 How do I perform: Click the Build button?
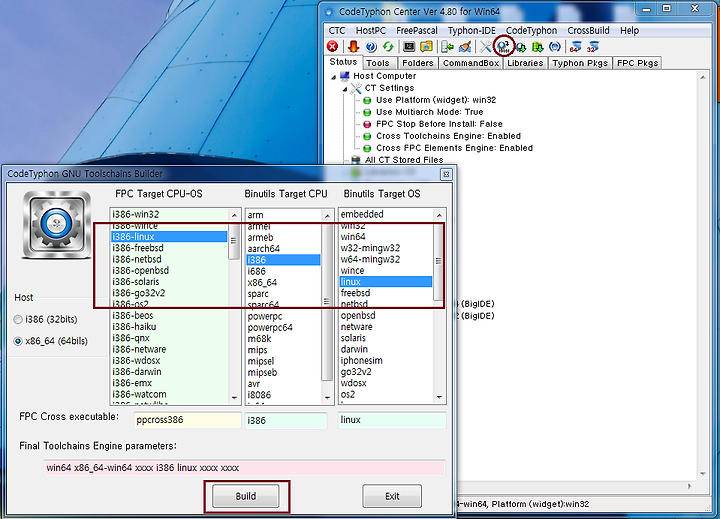click(246, 496)
